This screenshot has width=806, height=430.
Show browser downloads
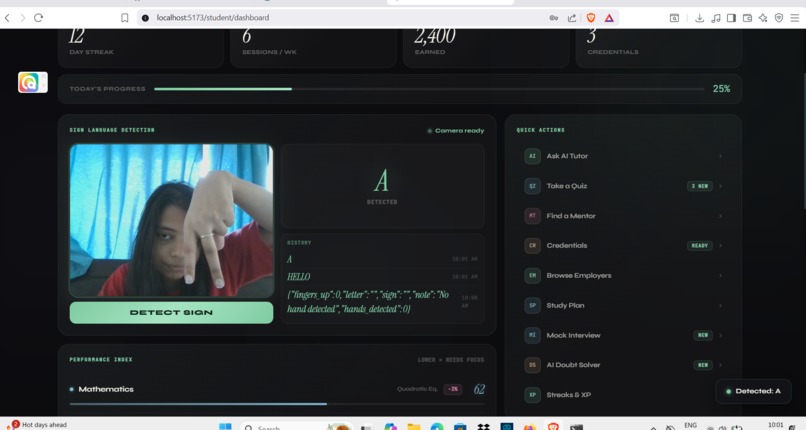click(x=699, y=18)
